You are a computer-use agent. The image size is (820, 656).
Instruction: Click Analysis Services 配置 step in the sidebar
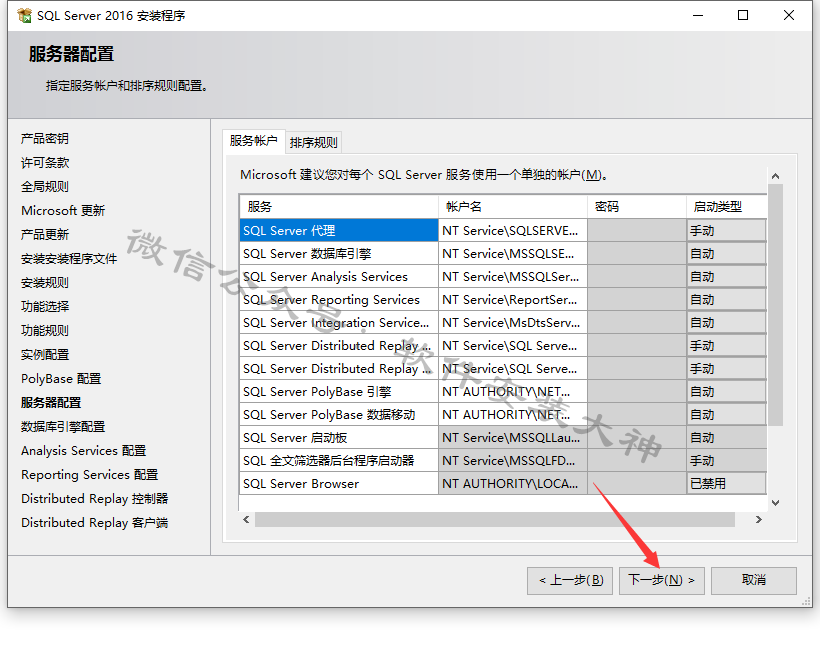[x=84, y=451]
